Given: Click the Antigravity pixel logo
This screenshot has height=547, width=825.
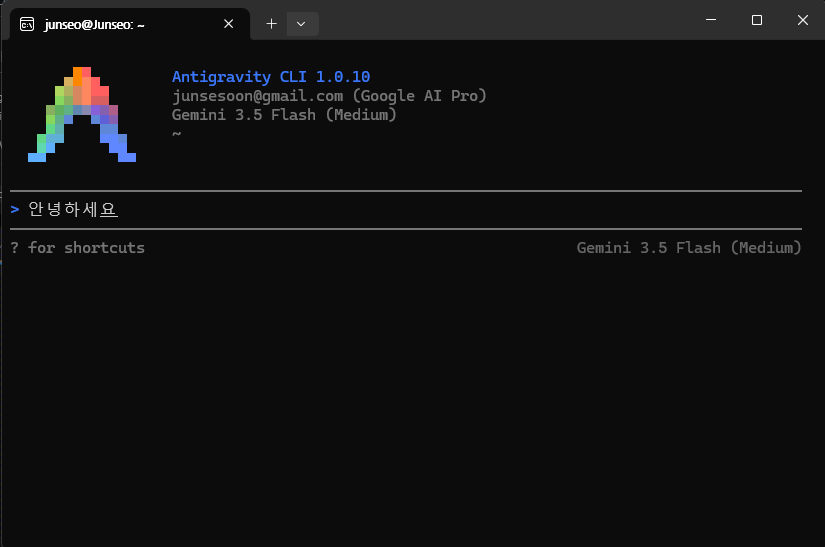Looking at the screenshot, I should click(x=82, y=114).
